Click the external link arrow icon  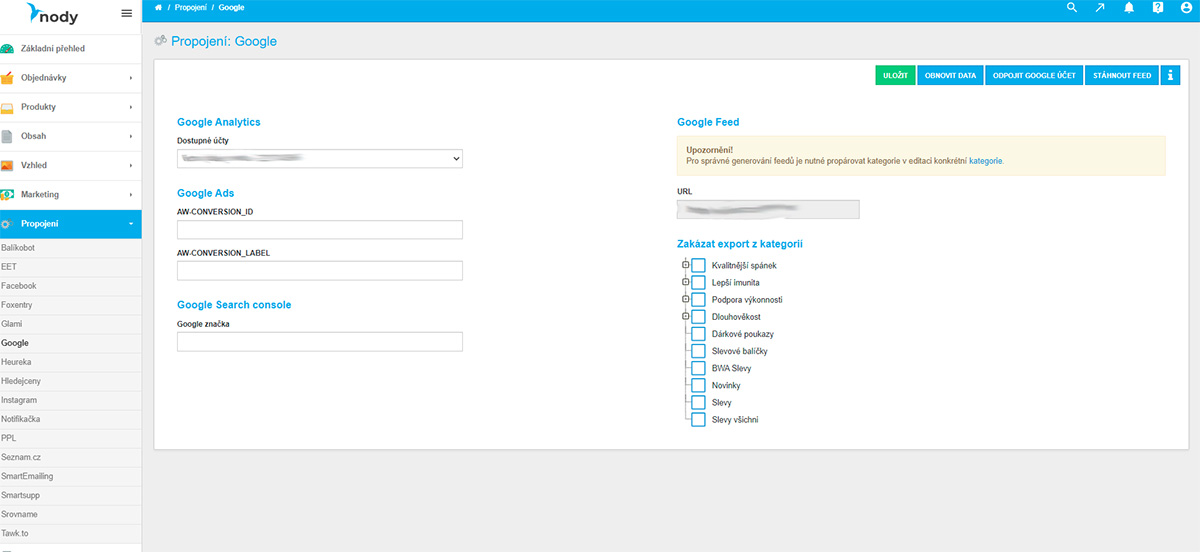pos(1100,8)
